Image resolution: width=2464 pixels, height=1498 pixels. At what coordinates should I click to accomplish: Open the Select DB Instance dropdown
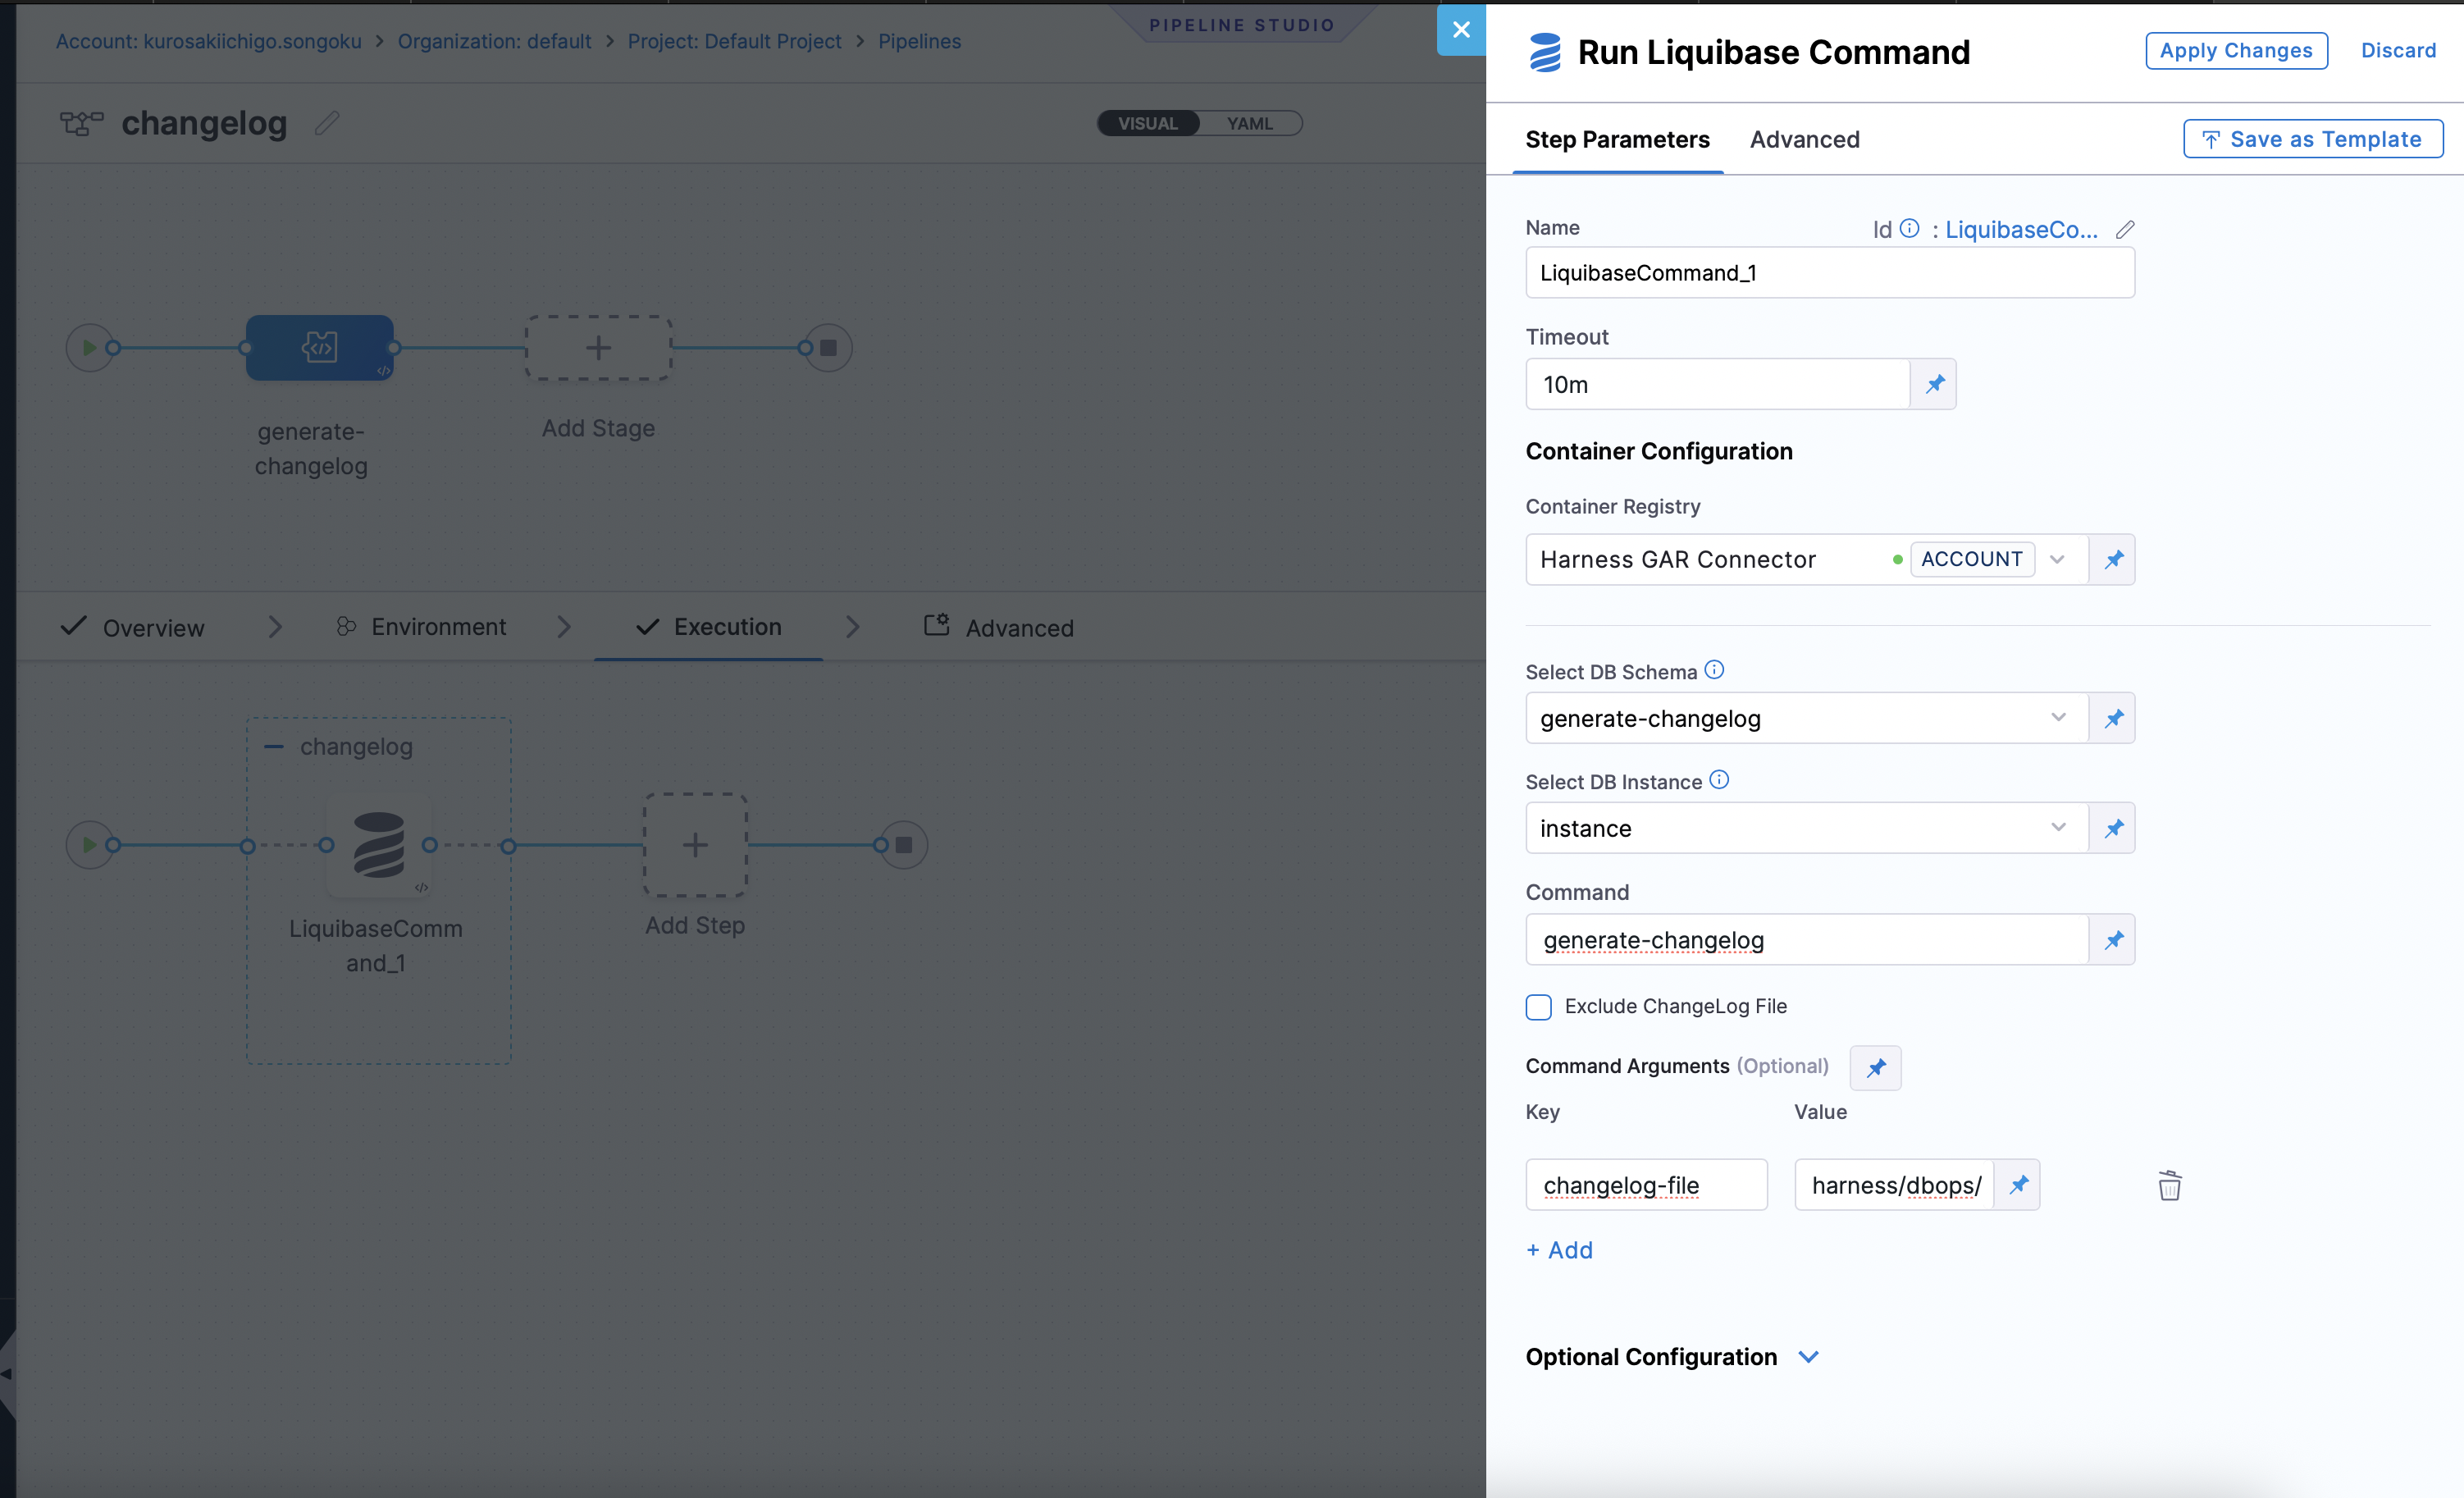(x=2058, y=827)
